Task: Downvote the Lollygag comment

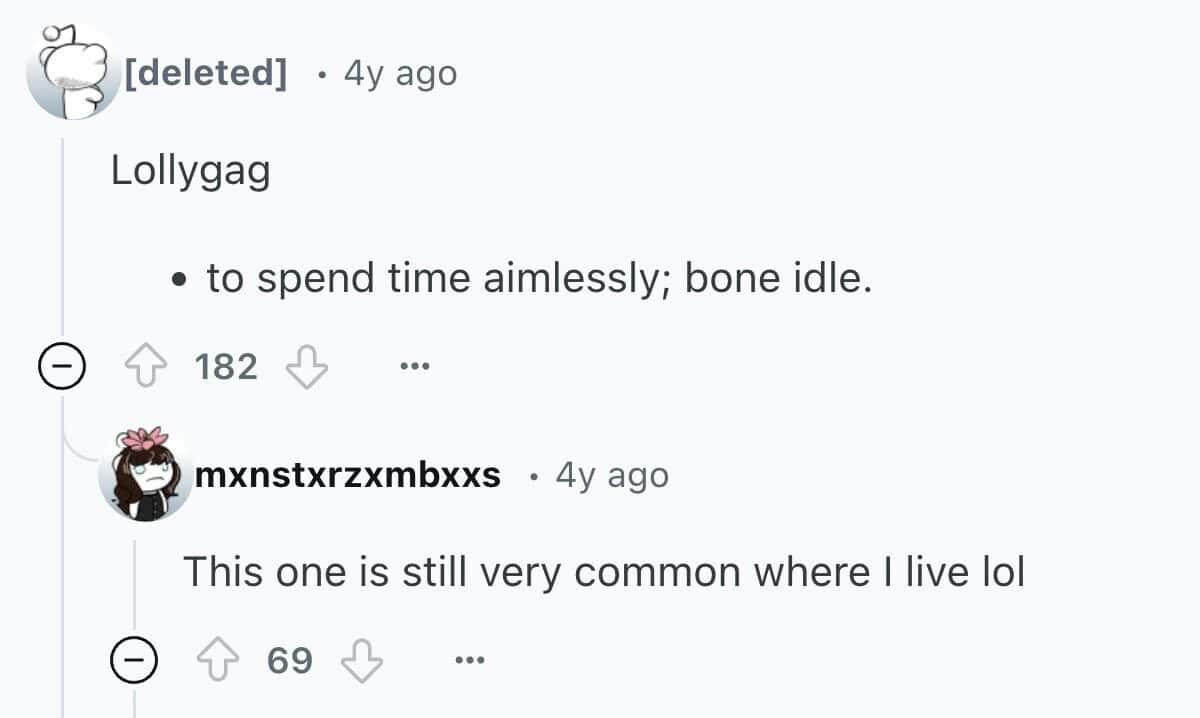Action: (x=307, y=368)
